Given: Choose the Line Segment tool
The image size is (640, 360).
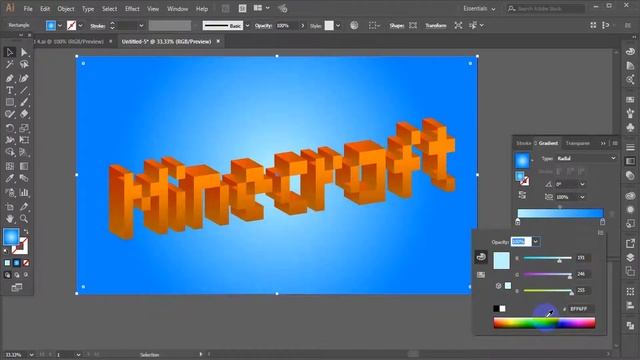Looking at the screenshot, I should (24, 90).
